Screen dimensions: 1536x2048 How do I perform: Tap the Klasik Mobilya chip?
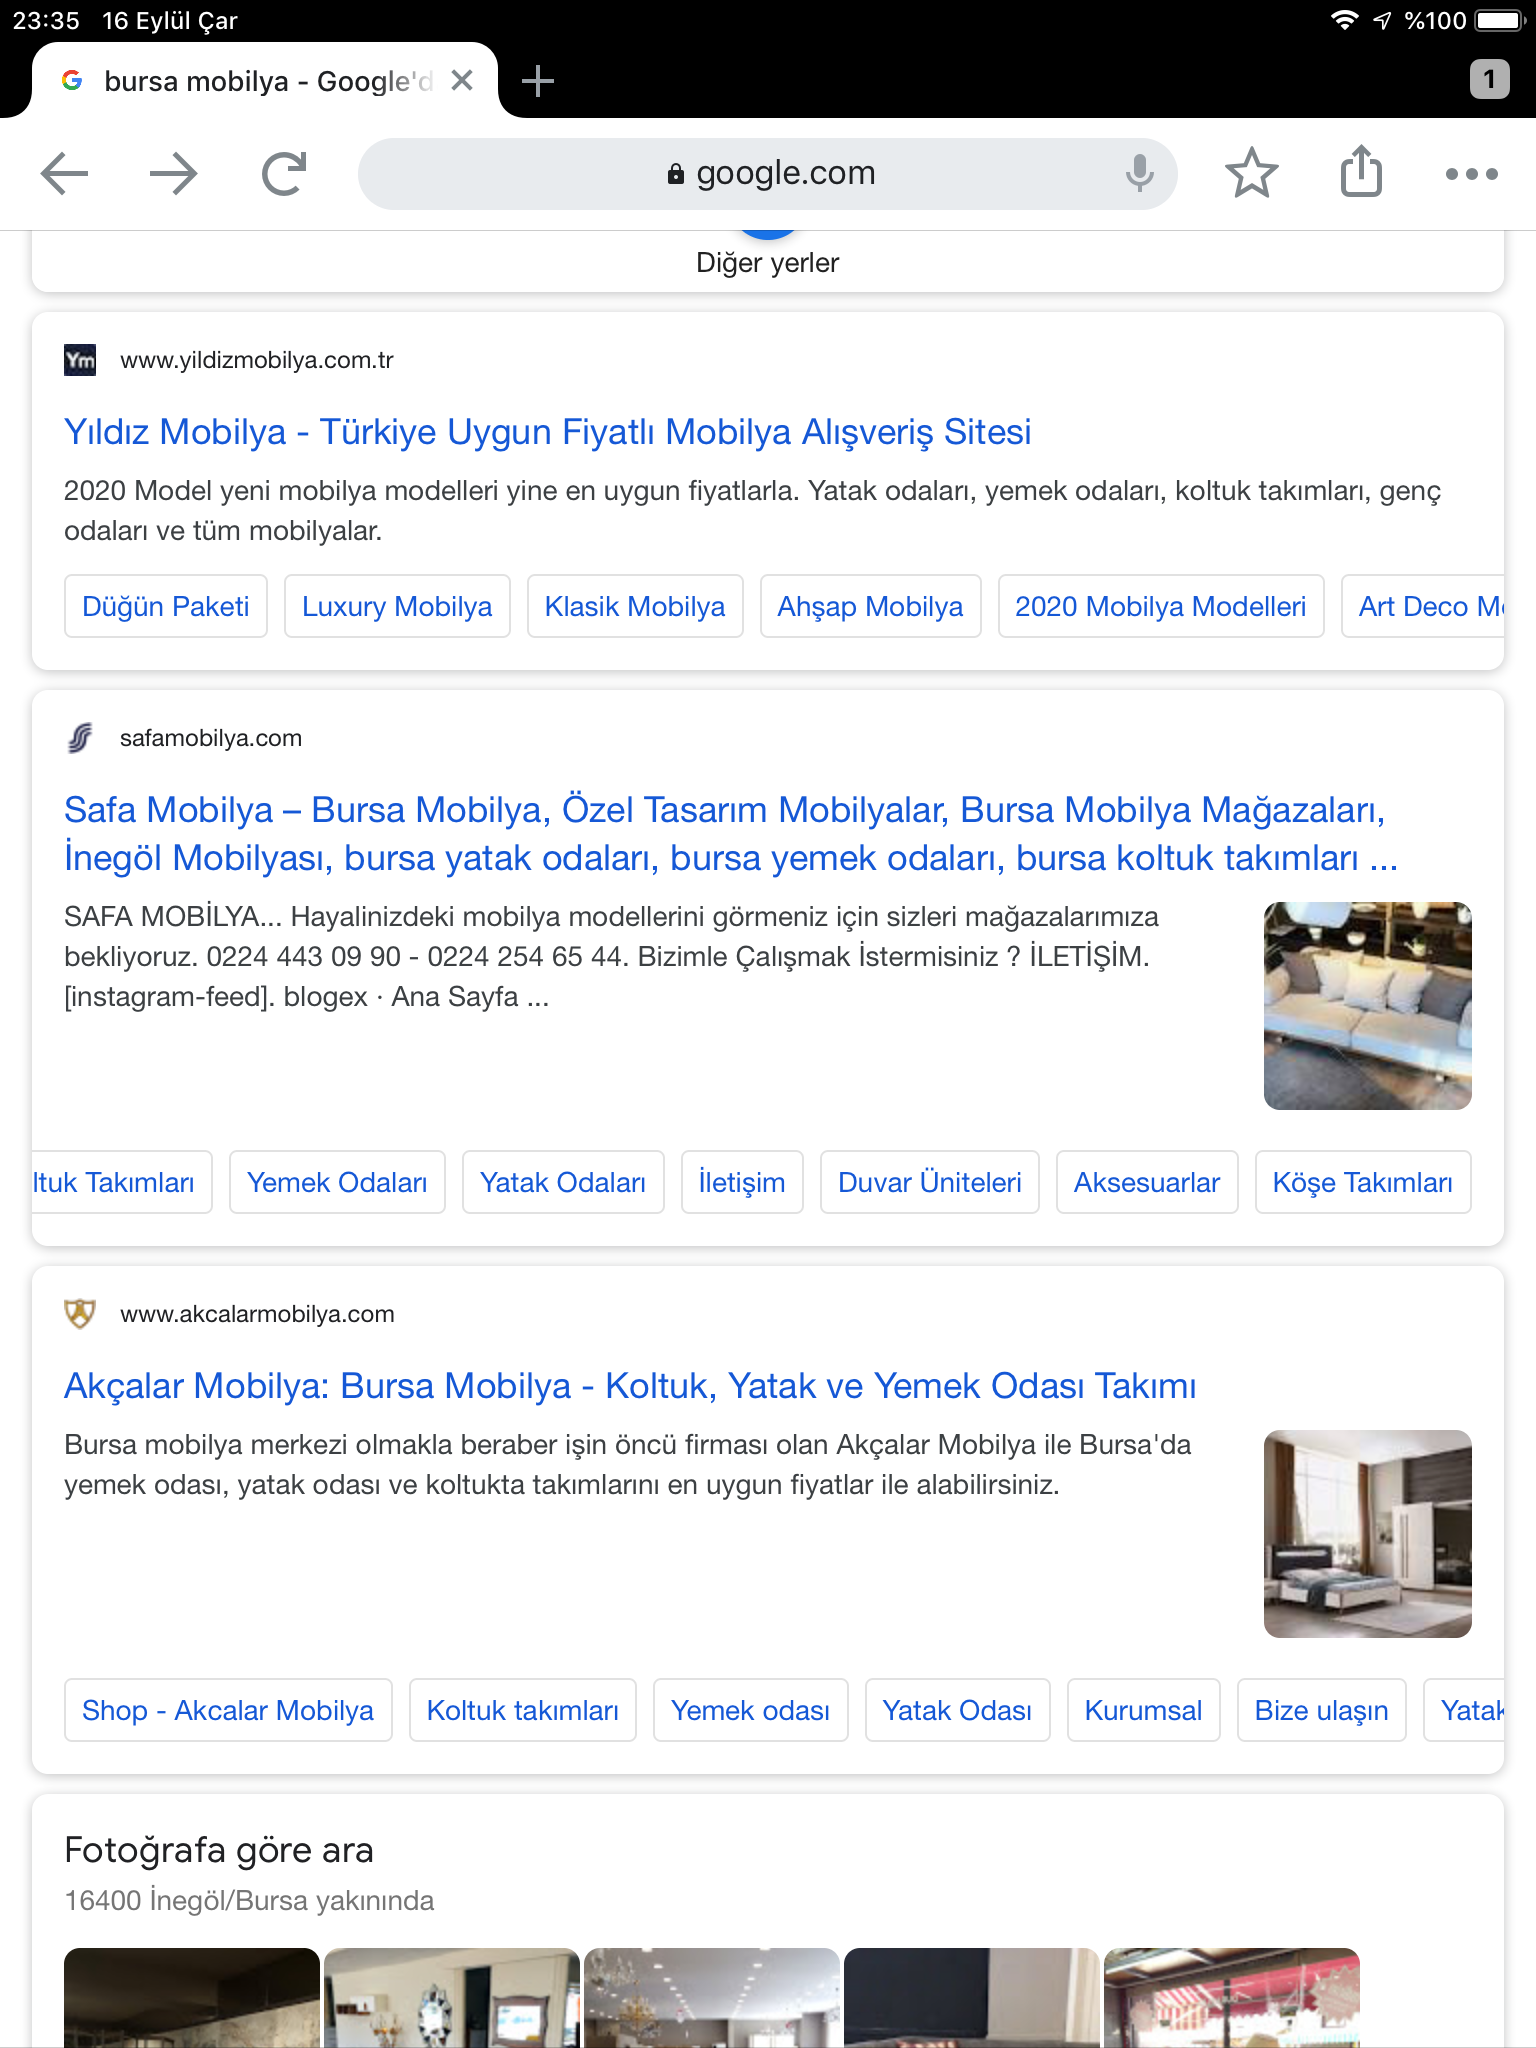(x=635, y=606)
